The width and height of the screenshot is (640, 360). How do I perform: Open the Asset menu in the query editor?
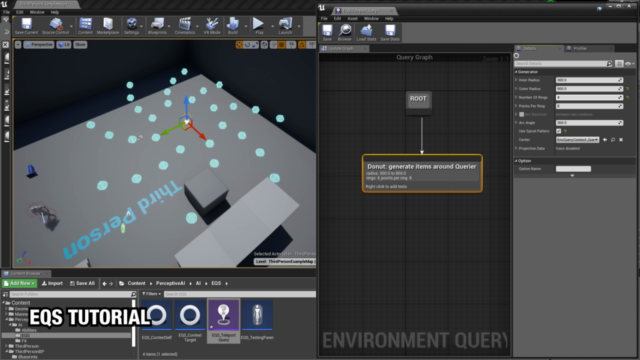point(352,18)
